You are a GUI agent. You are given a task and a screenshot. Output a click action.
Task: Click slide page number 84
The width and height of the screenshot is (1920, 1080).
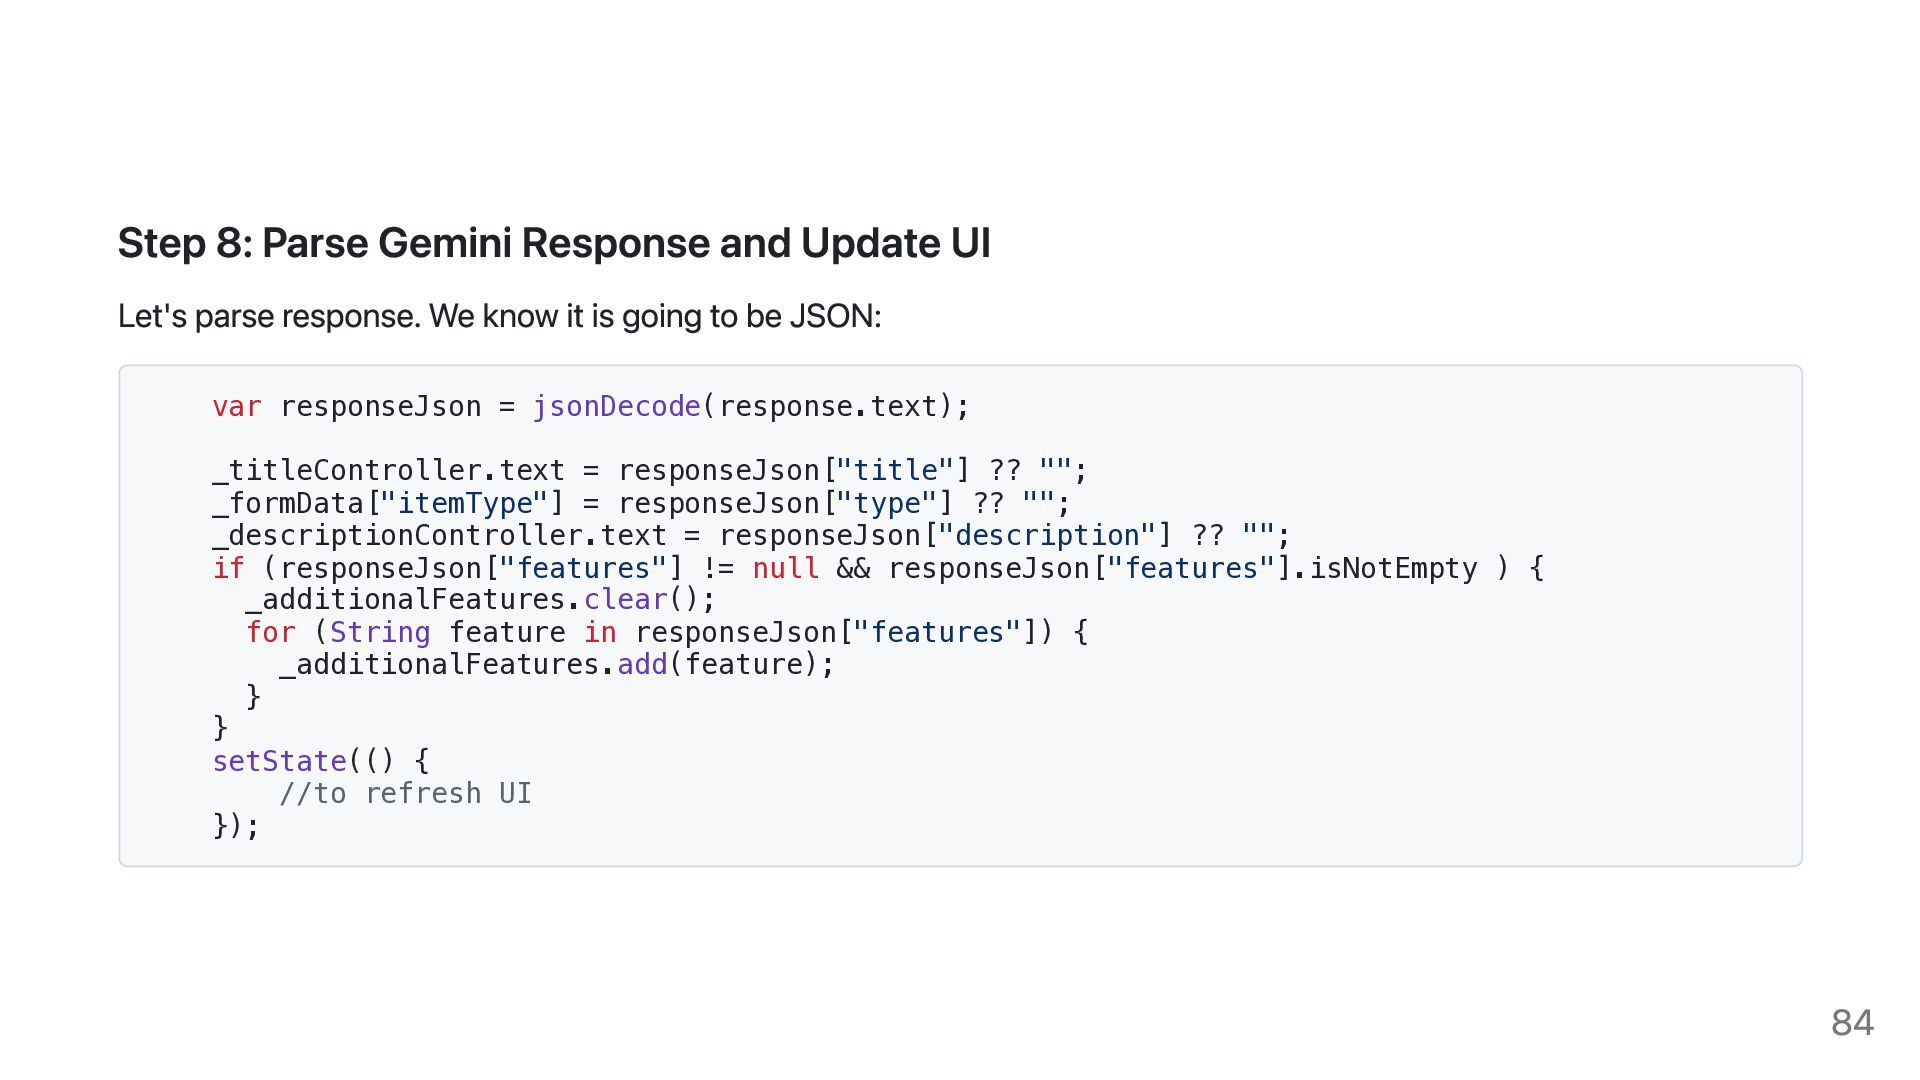tap(1852, 1022)
